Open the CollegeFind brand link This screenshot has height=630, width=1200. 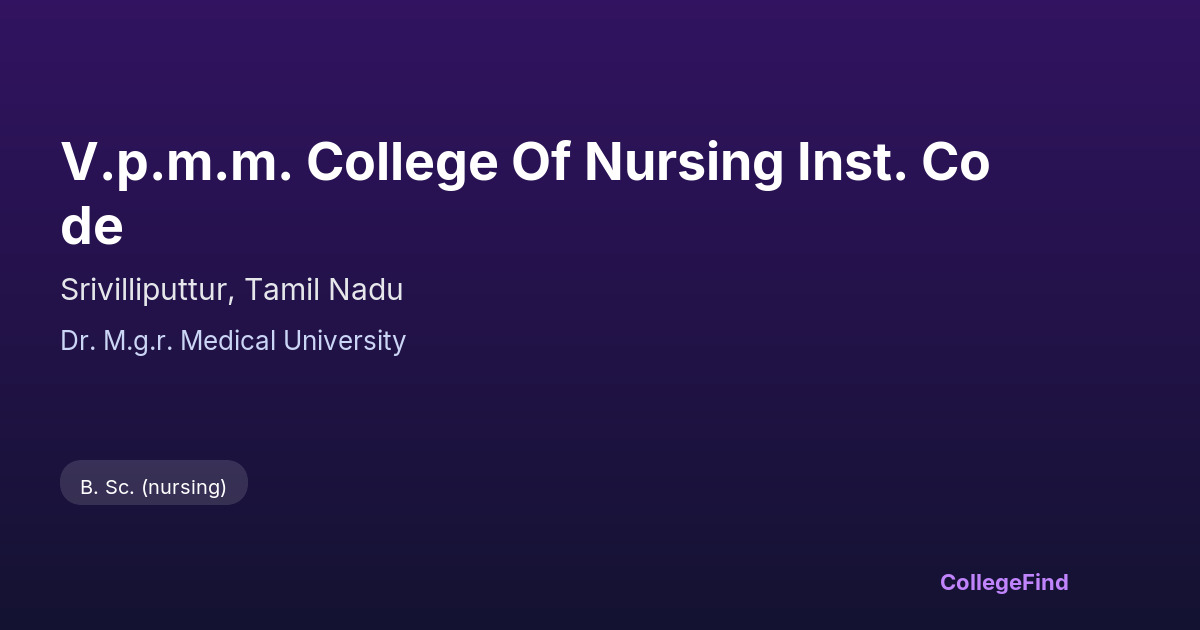(1004, 582)
